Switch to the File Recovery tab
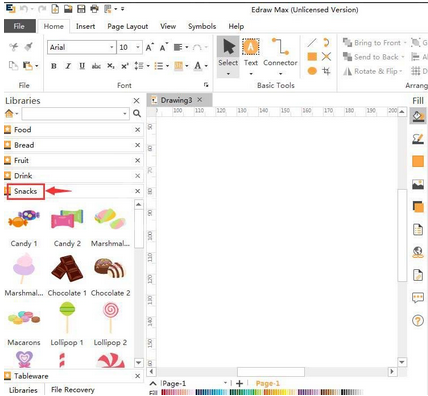This screenshot has width=428, height=396. pyautogui.click(x=73, y=390)
